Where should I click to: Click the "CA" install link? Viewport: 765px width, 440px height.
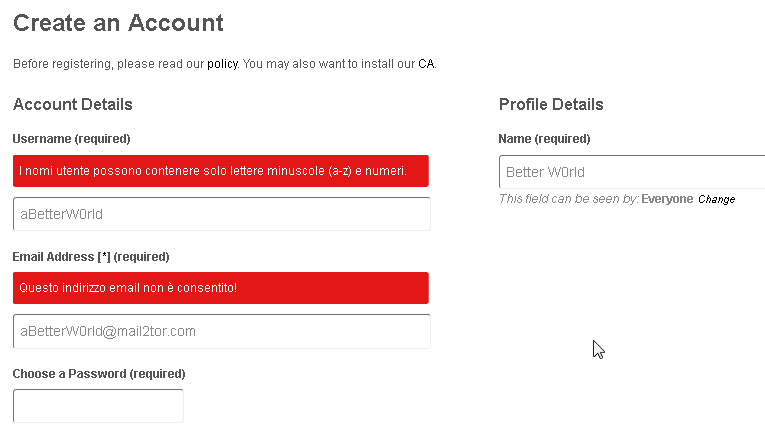pyautogui.click(x=426, y=64)
